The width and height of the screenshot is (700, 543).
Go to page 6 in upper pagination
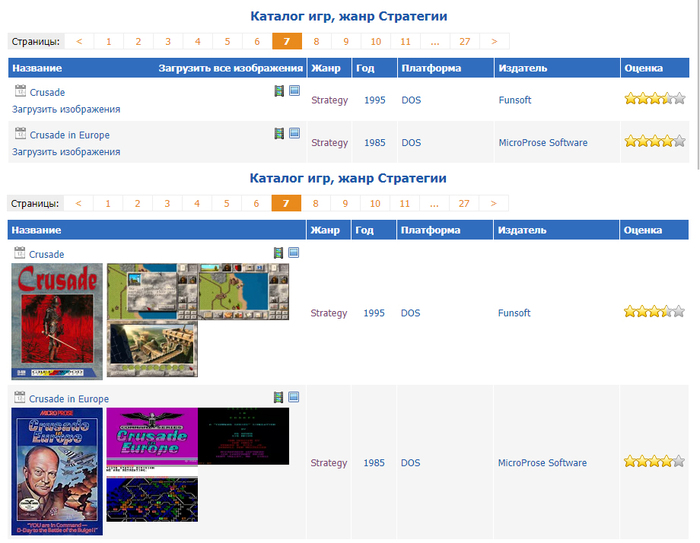(x=257, y=42)
